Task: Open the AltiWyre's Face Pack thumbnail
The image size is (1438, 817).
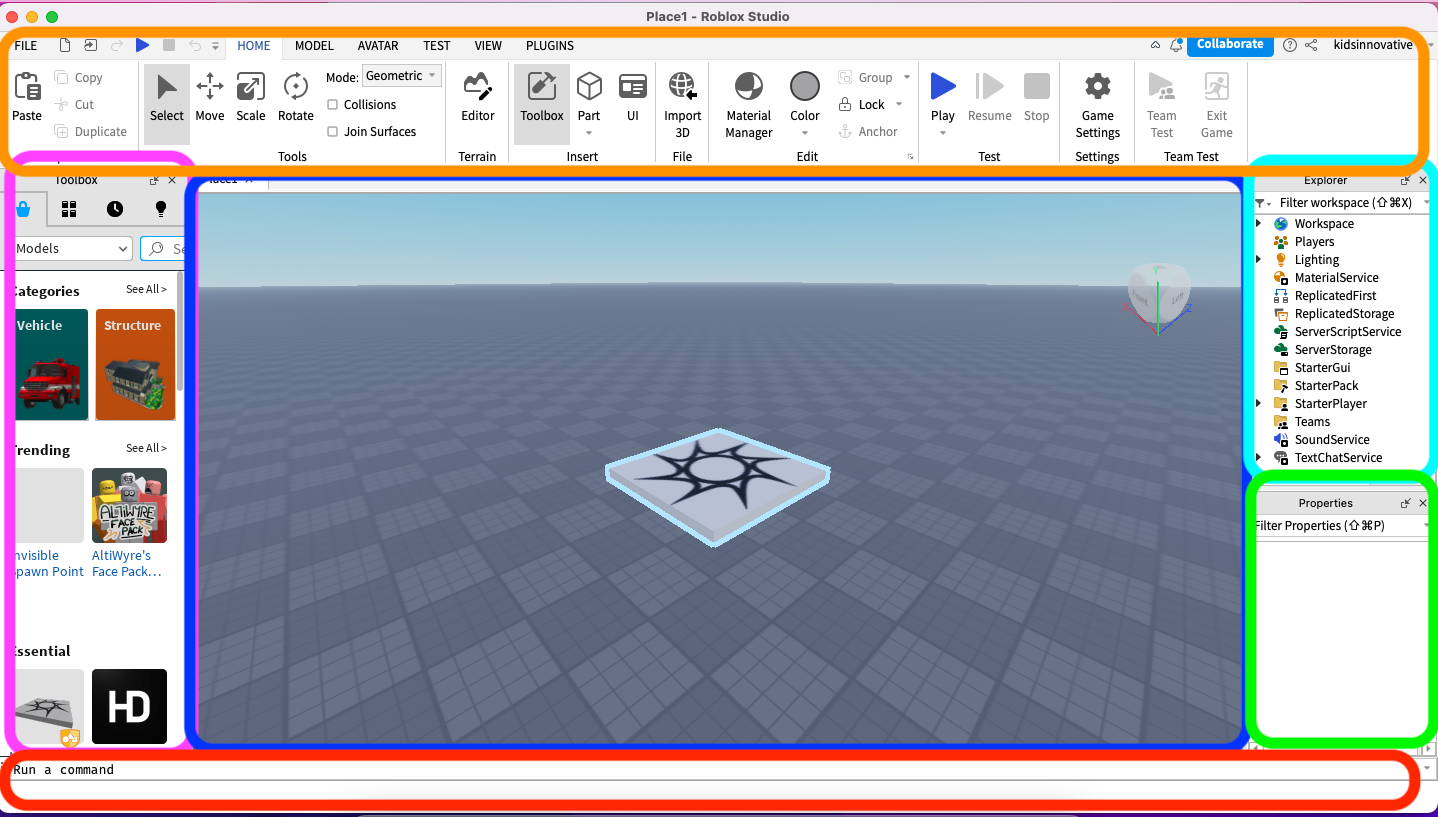Action: (129, 505)
